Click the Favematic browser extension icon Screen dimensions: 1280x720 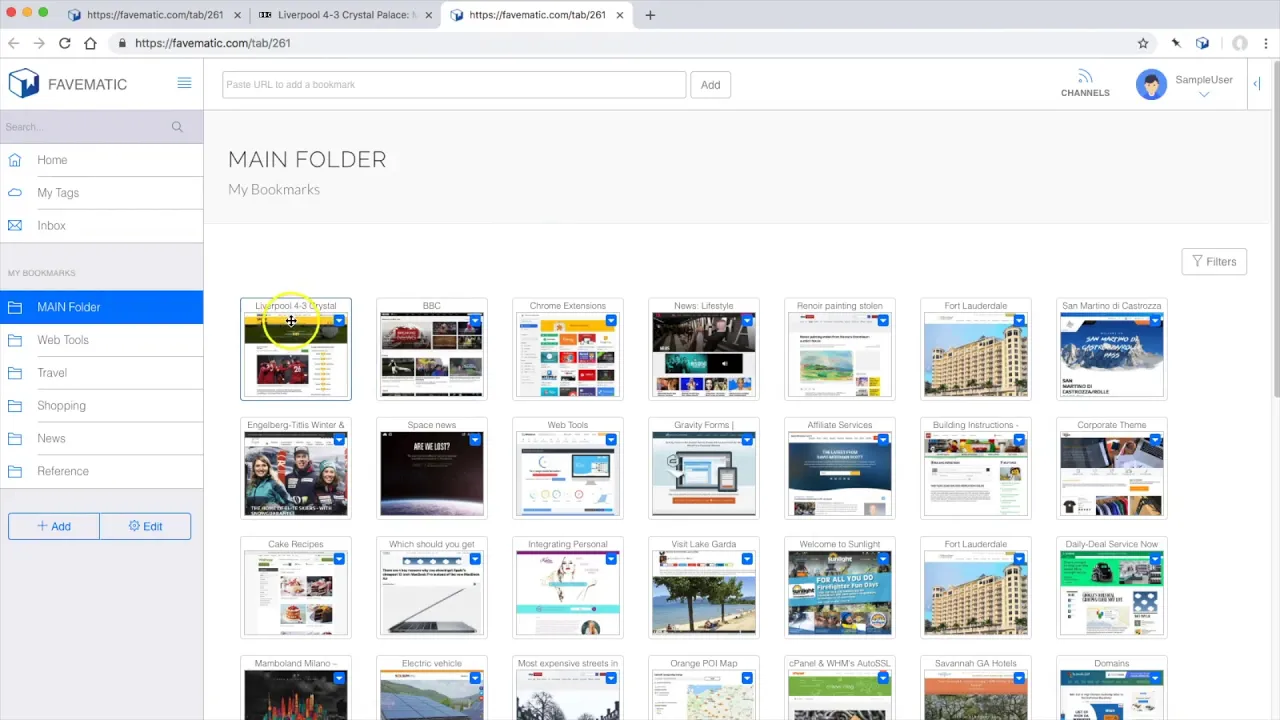pos(1203,43)
